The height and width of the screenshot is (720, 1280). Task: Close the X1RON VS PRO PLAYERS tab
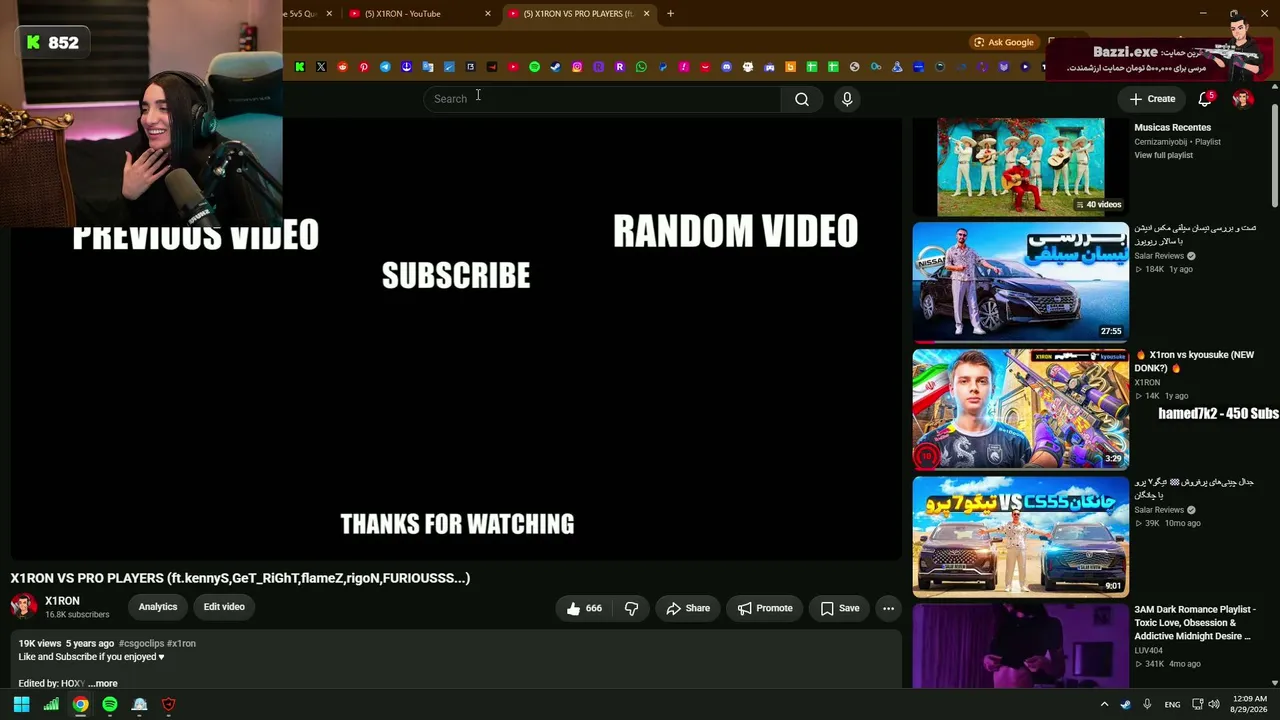coord(647,14)
